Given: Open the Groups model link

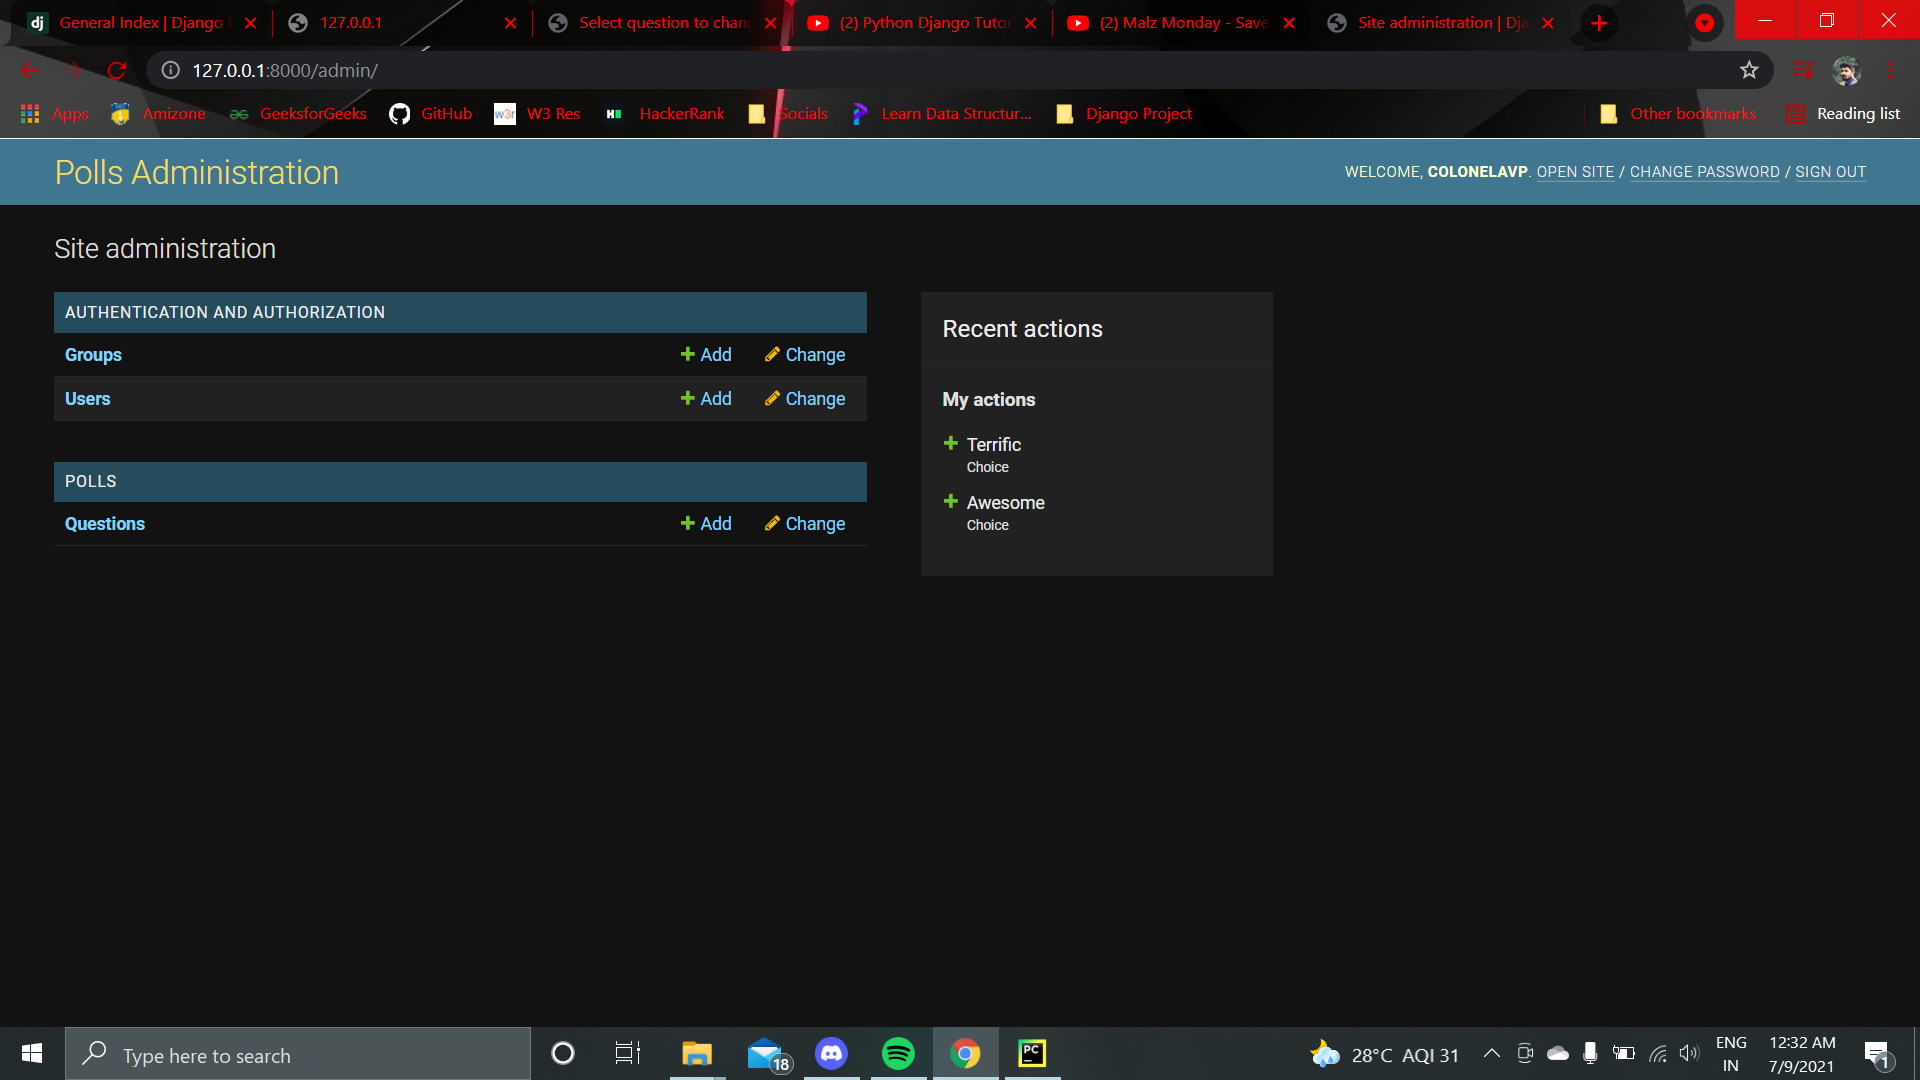Looking at the screenshot, I should pyautogui.click(x=93, y=355).
